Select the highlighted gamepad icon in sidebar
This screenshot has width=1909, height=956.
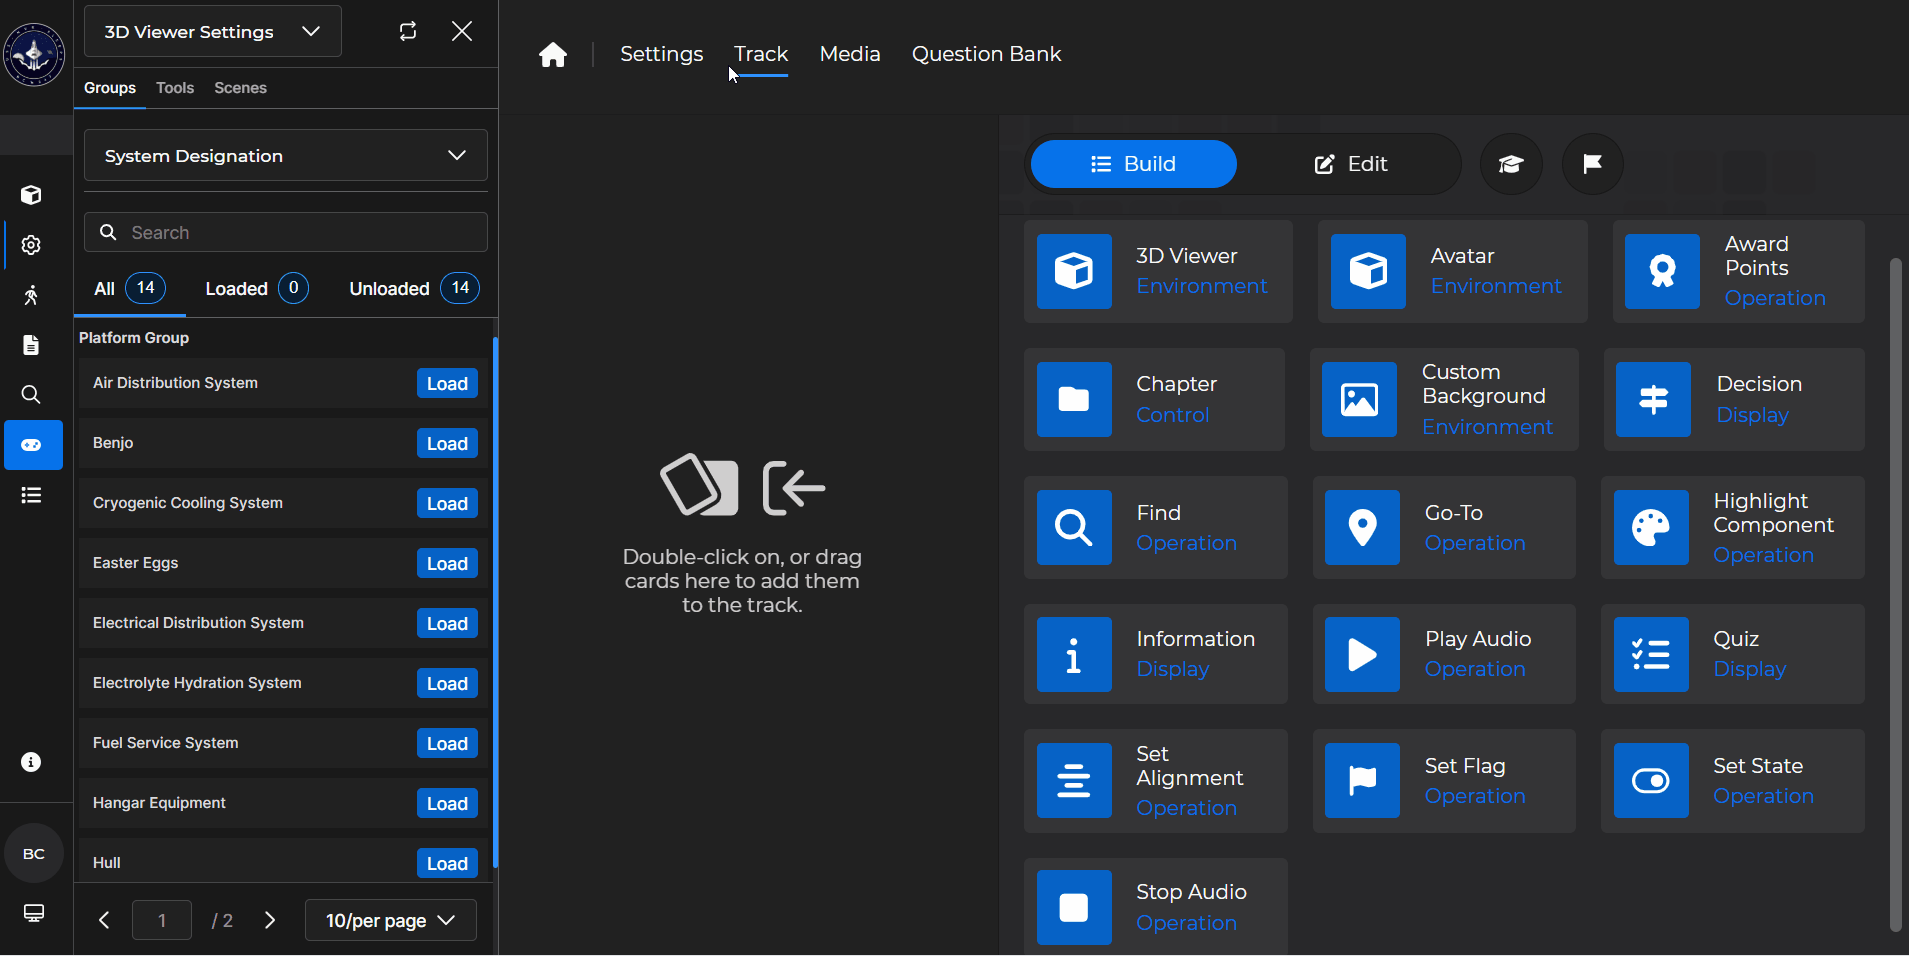point(33,445)
